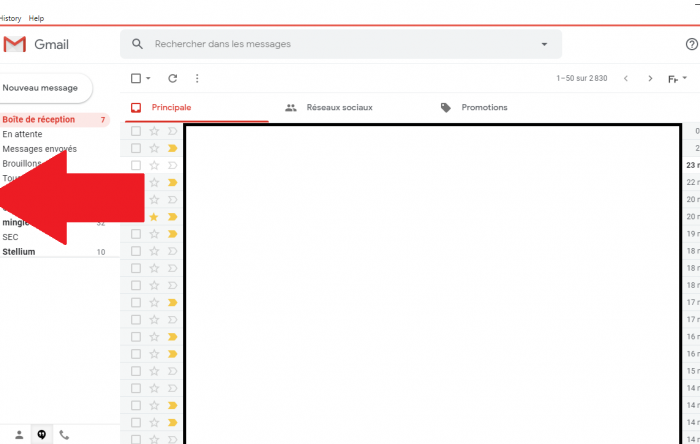This screenshot has width=700, height=444.
Task: Open the SEC label
Action: click(x=10, y=237)
